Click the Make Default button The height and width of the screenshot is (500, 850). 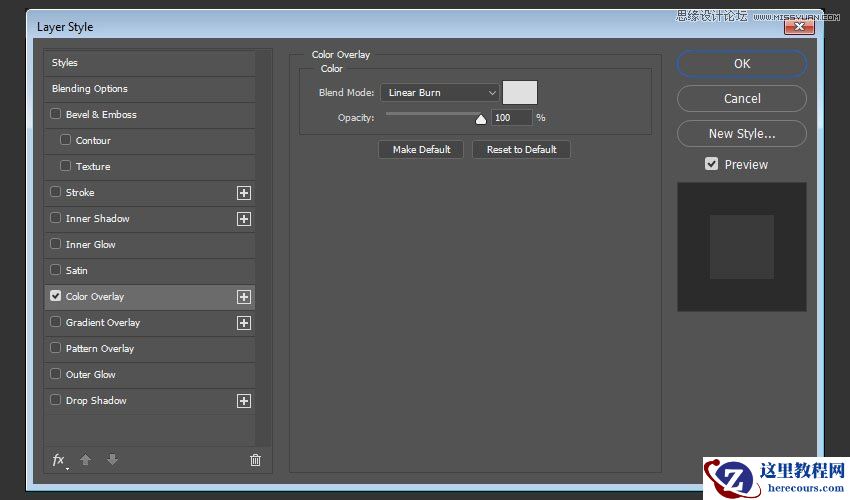coord(421,150)
